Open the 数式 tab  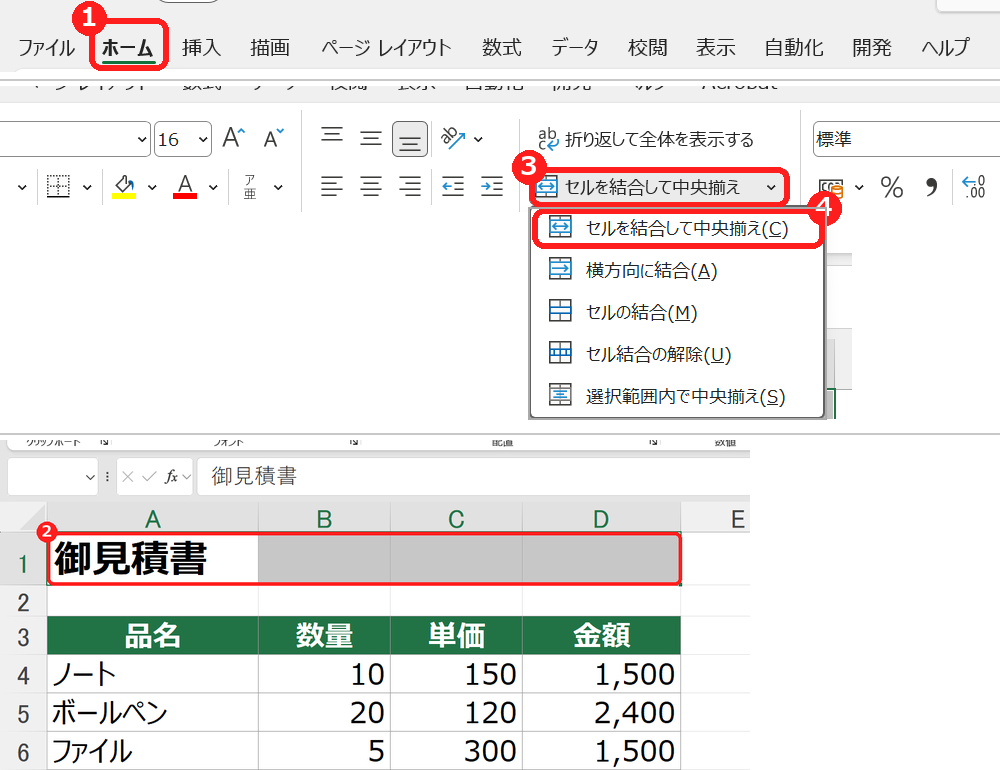(x=501, y=48)
